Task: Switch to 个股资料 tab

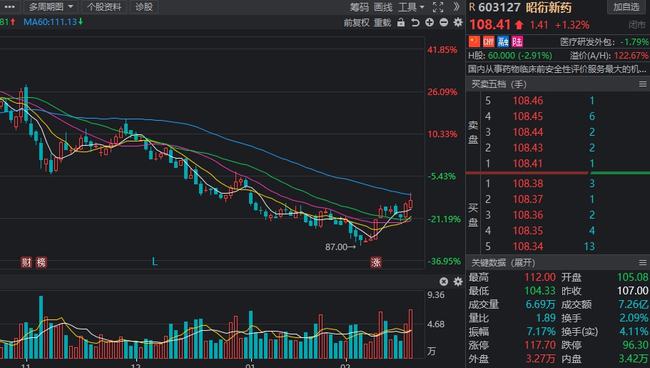Action: pyautogui.click(x=104, y=7)
